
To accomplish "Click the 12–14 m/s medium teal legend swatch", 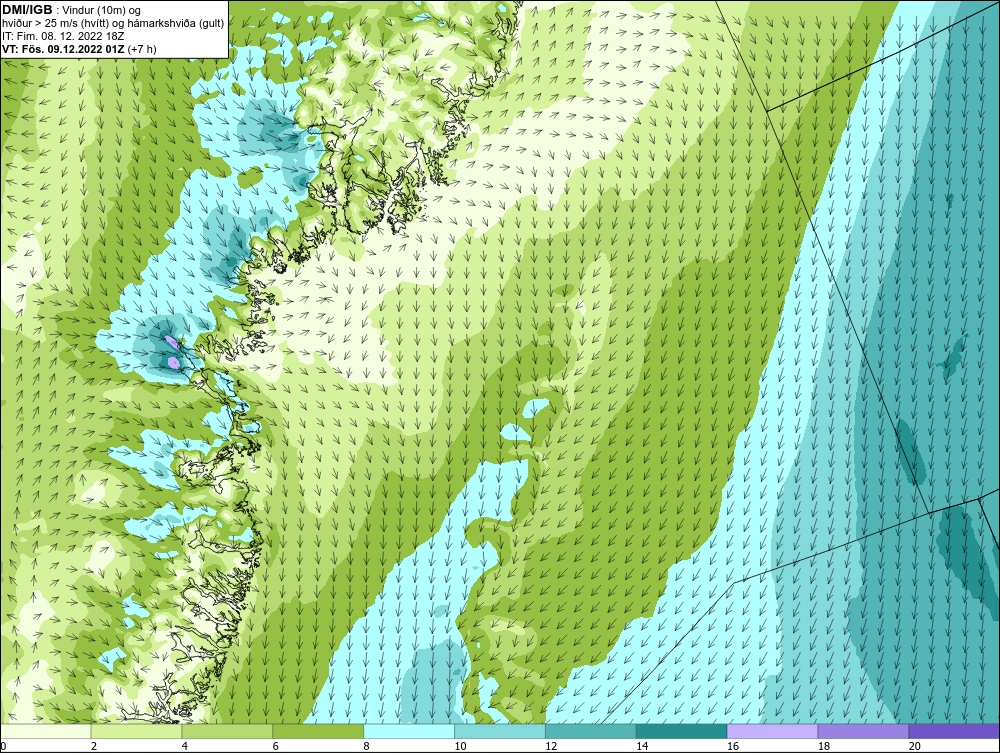I will tap(591, 731).
